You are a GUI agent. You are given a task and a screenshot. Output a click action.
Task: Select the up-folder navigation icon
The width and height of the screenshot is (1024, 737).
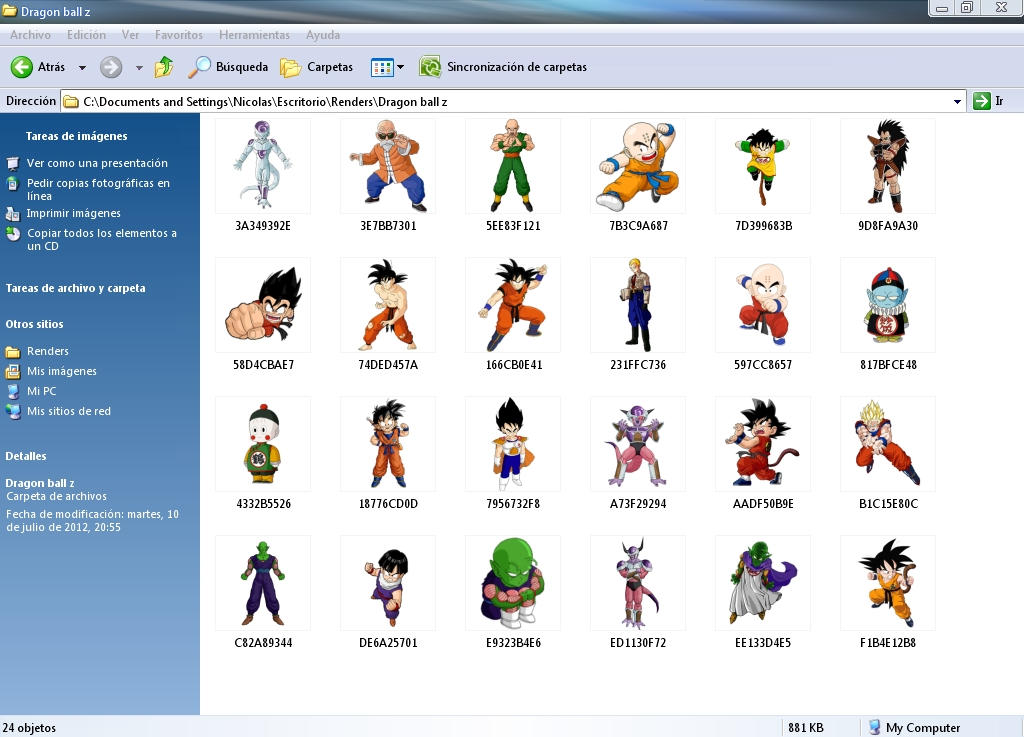tap(163, 67)
